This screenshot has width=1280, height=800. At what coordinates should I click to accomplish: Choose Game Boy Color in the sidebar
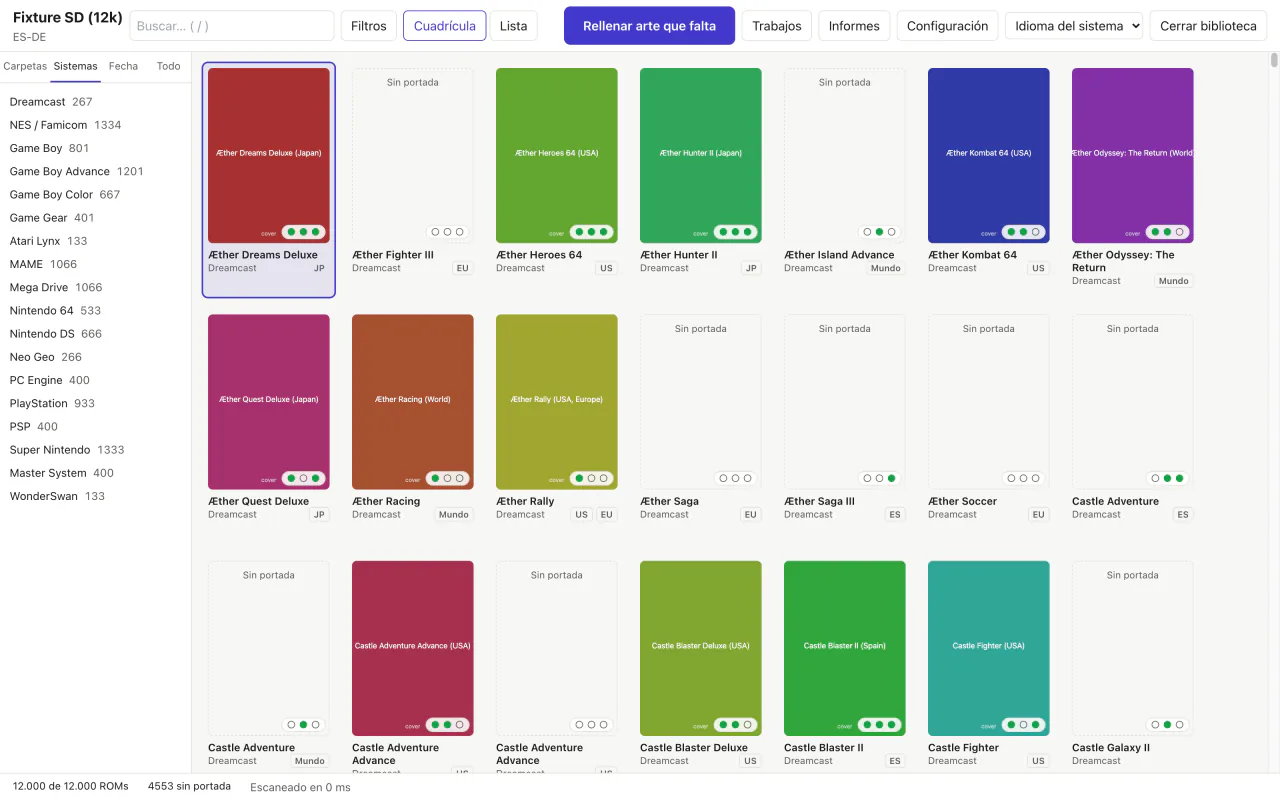click(x=96, y=195)
